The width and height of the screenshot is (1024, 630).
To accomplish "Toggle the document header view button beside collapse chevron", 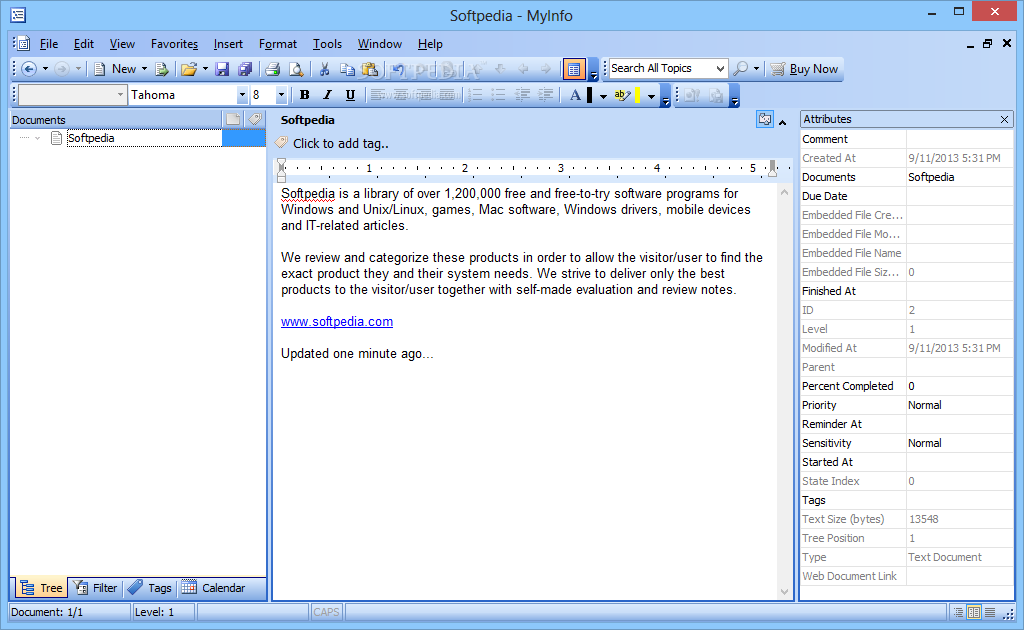I will (x=765, y=119).
